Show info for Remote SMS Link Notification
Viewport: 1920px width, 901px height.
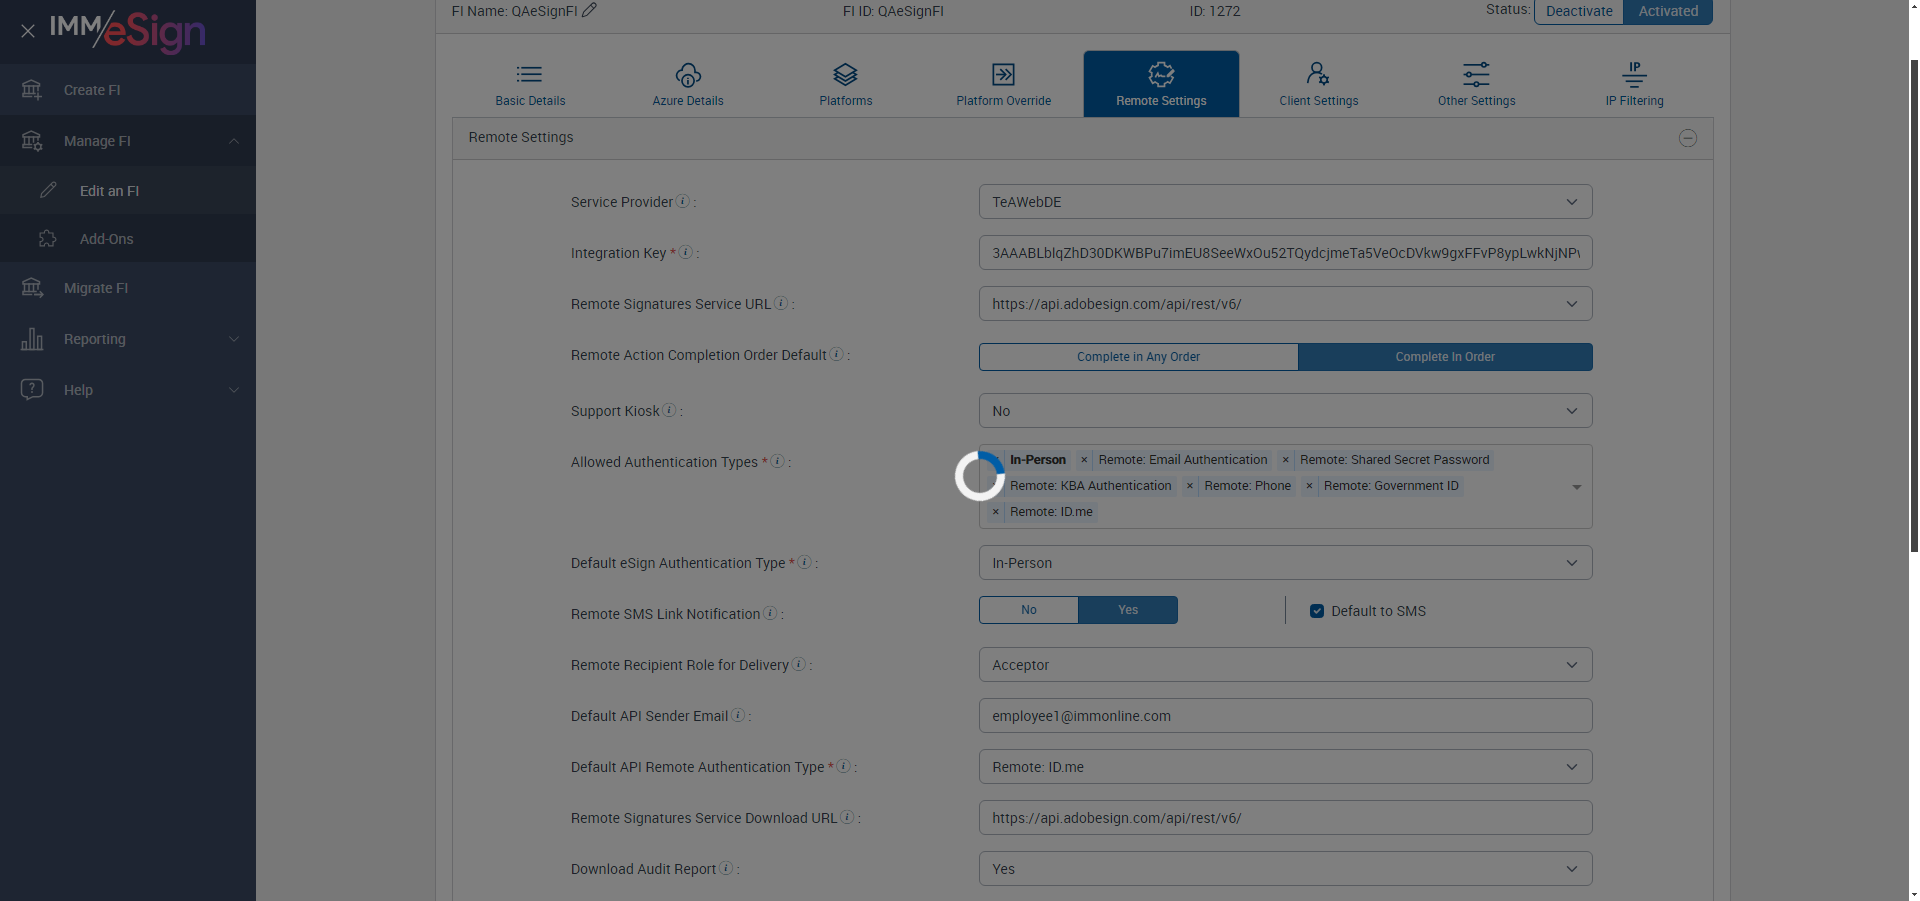(770, 613)
